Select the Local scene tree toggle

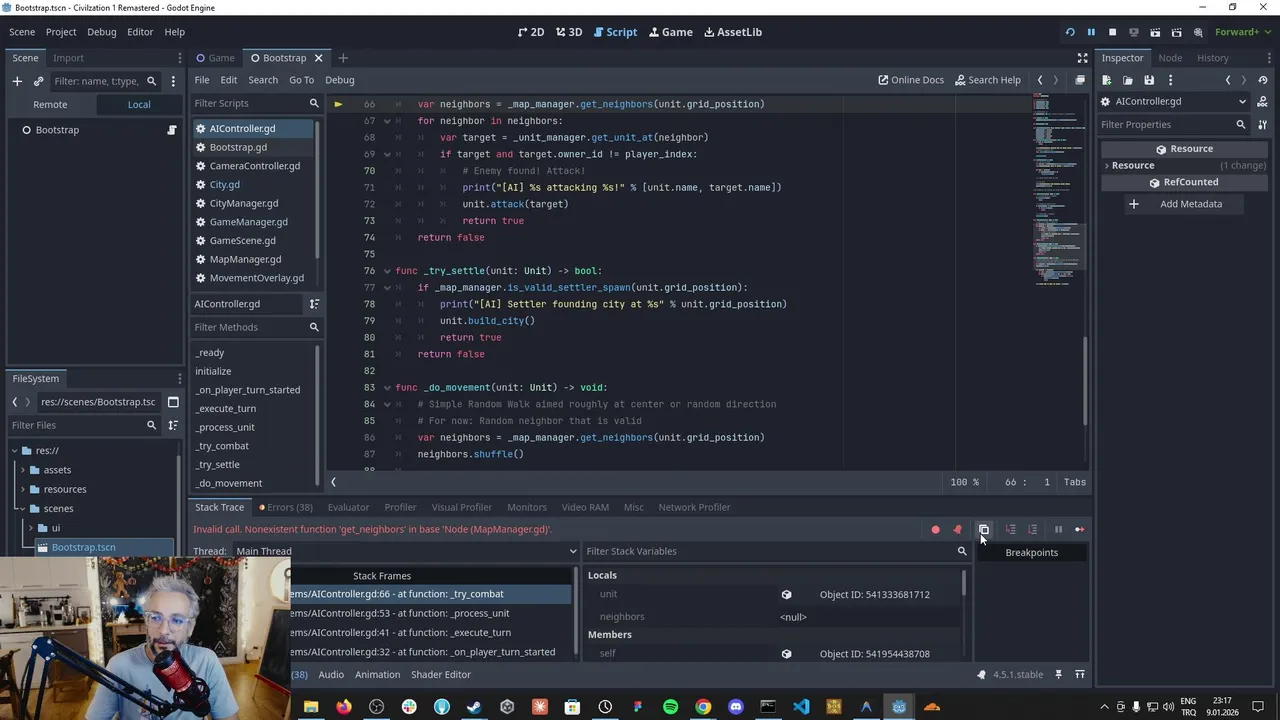coord(139,104)
